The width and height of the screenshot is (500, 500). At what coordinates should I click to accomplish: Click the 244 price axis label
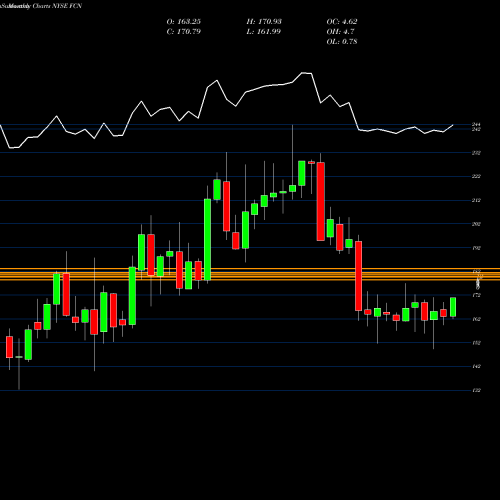pos(476,124)
